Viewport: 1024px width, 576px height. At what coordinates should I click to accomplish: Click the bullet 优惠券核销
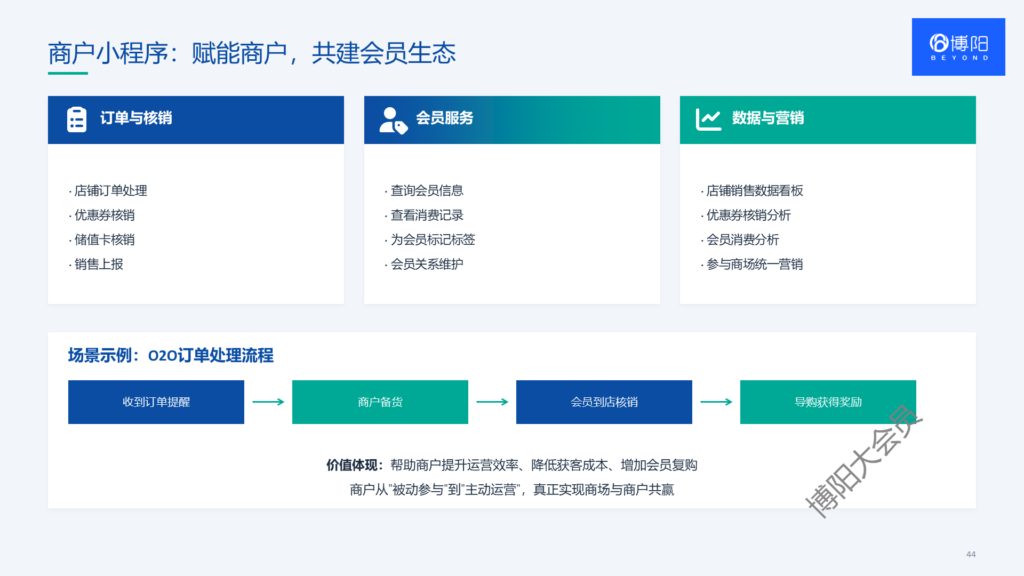(x=102, y=215)
